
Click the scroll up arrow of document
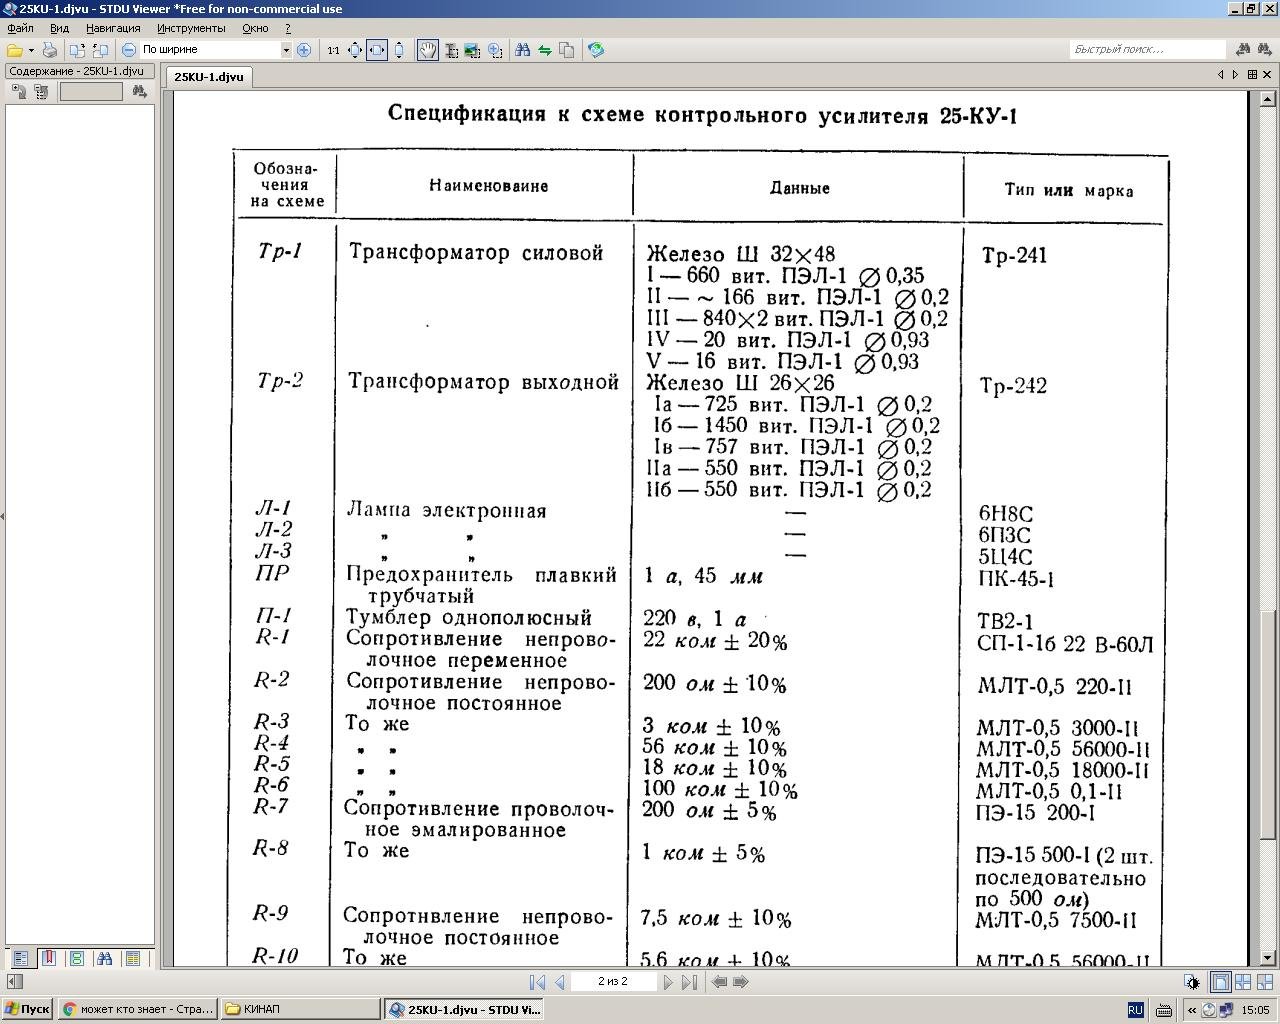pyautogui.click(x=1269, y=98)
